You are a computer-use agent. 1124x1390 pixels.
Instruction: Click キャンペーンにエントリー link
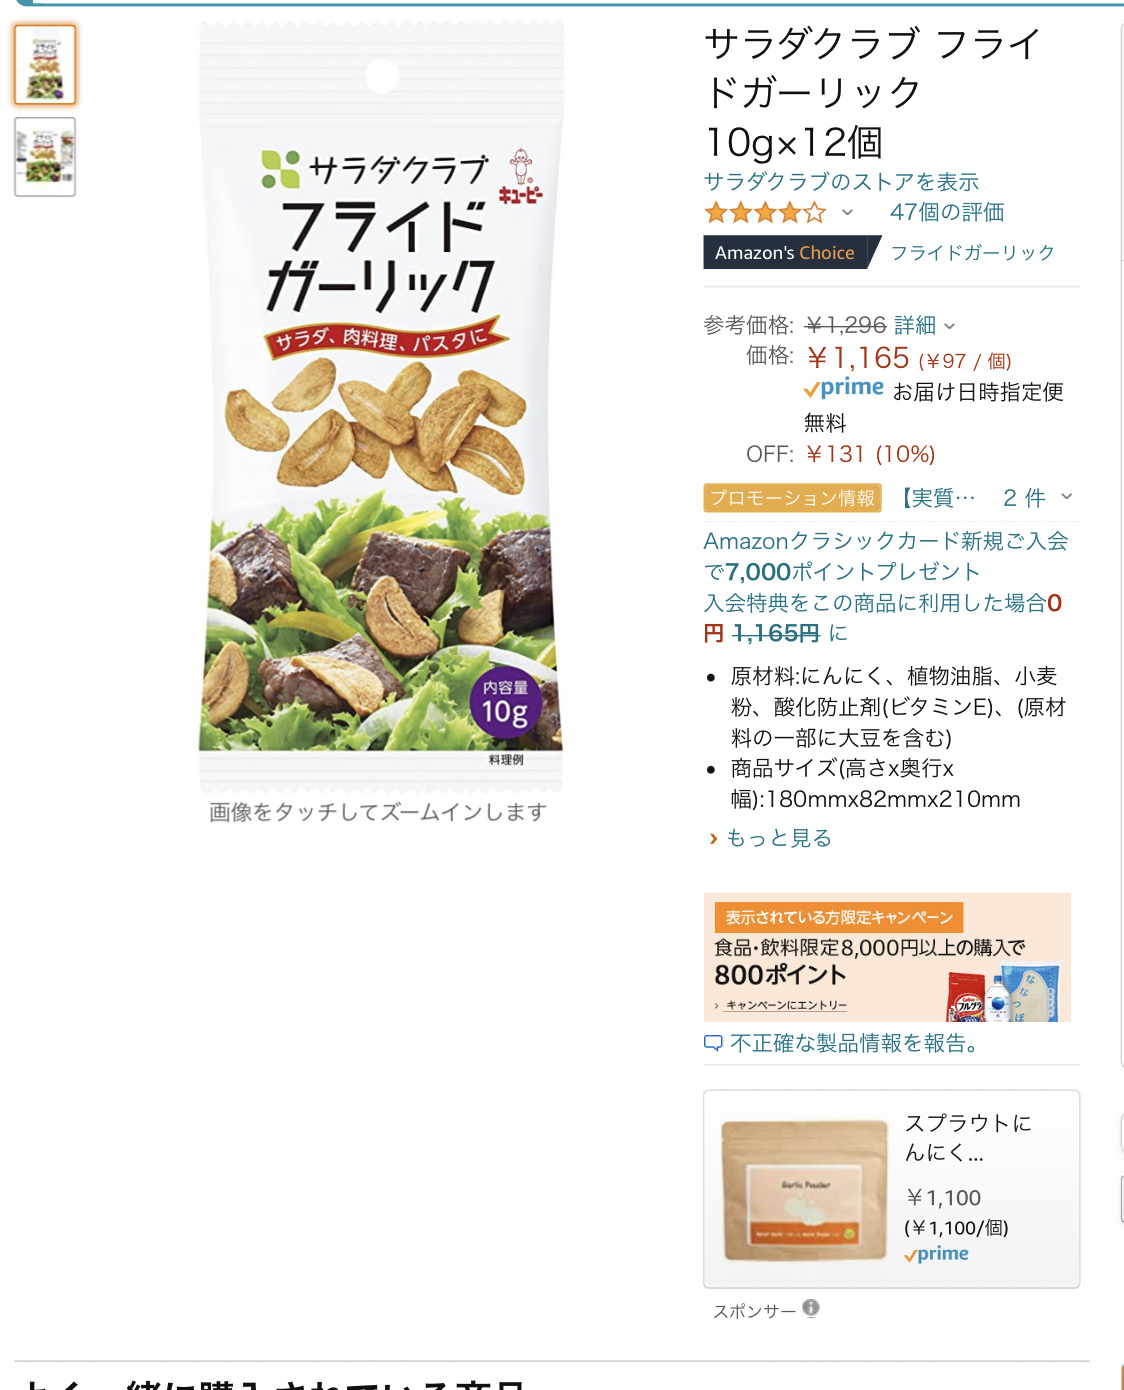tap(786, 1005)
